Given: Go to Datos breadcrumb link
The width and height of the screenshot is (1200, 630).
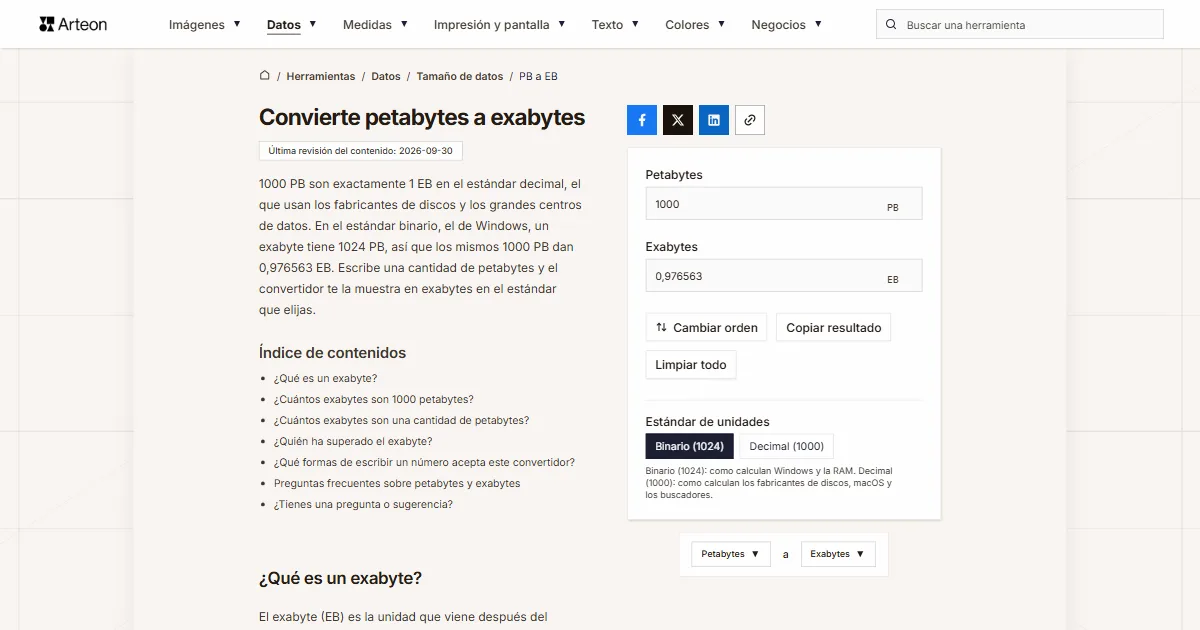Looking at the screenshot, I should tap(386, 76).
